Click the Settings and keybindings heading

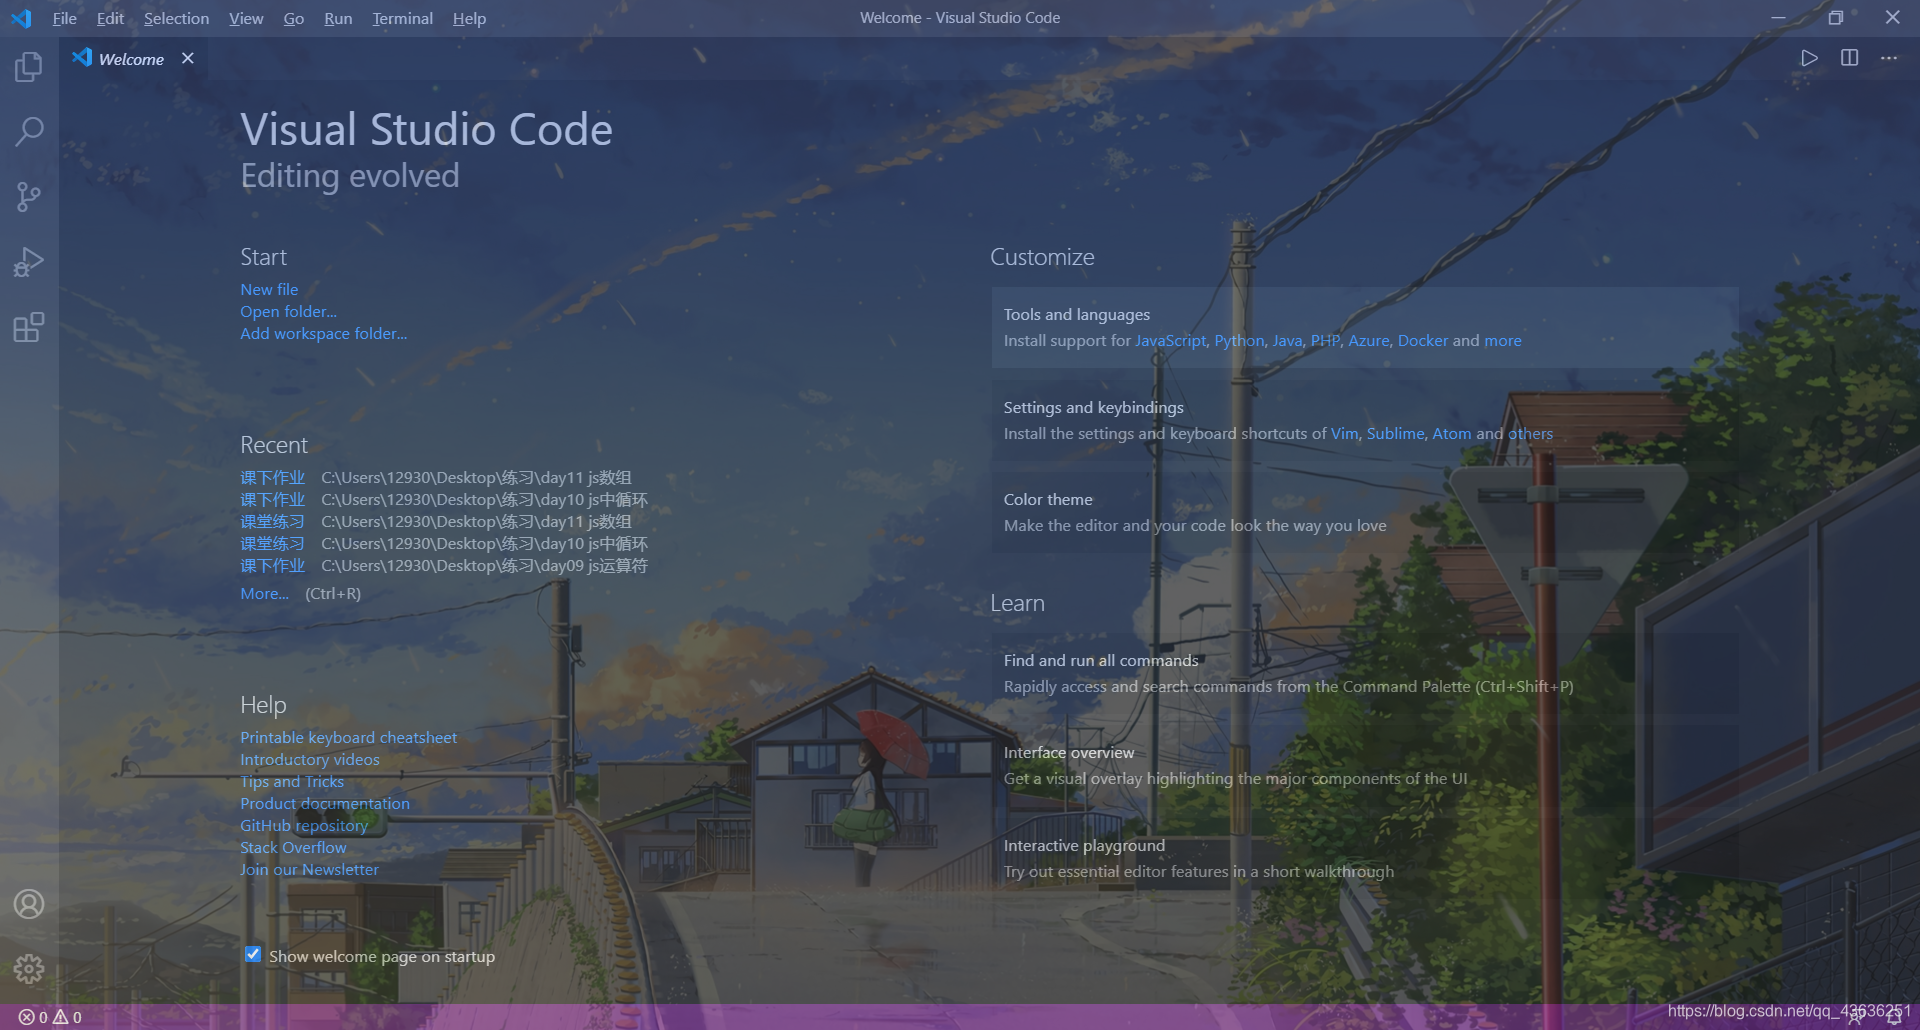(1093, 407)
